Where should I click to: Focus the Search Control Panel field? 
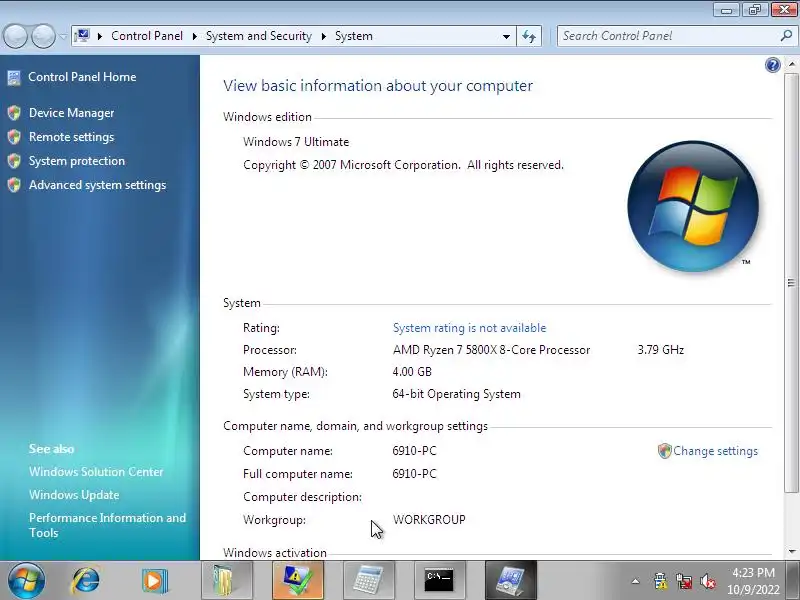coord(668,36)
